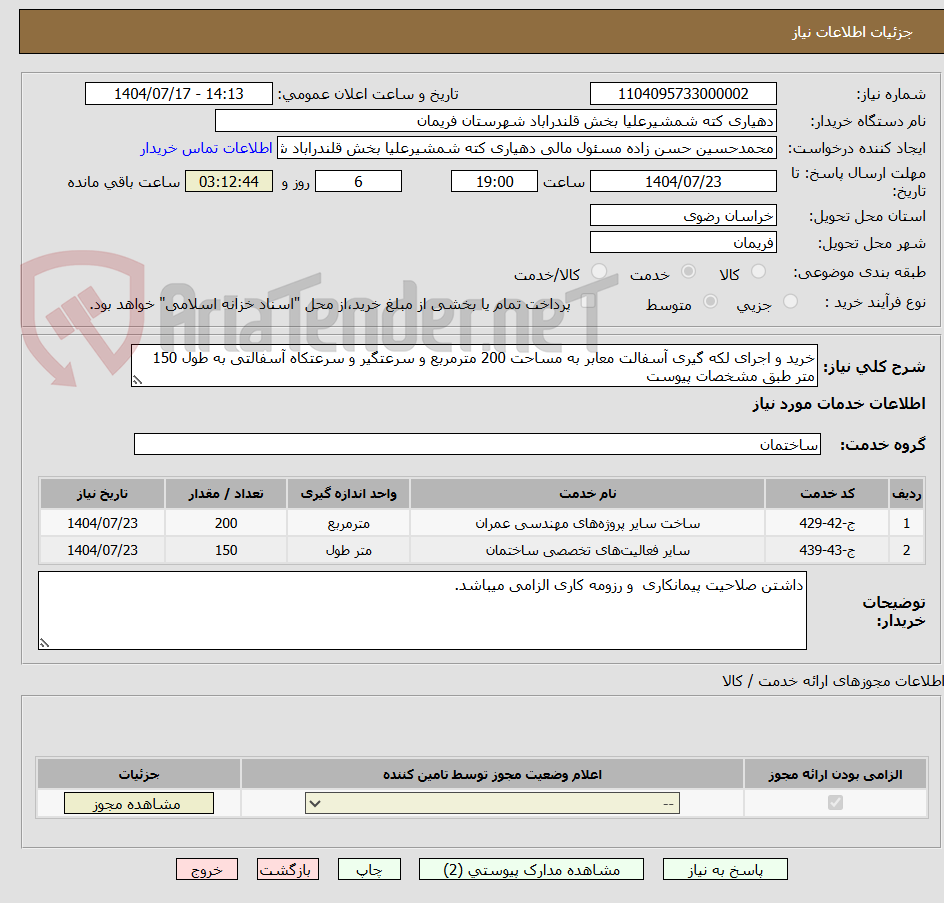
Task: Toggle the الزامی بودن ارائه مجوز checkbox
Action: point(836,802)
